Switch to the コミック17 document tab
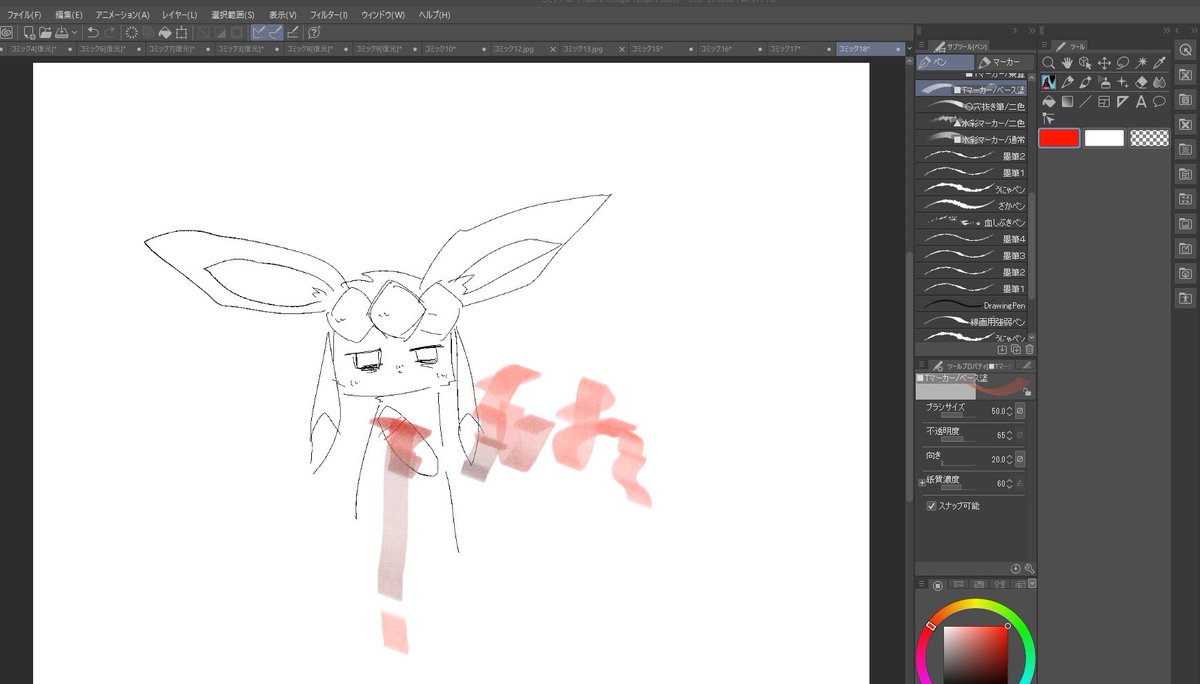Image resolution: width=1200 pixels, height=684 pixels. point(800,48)
